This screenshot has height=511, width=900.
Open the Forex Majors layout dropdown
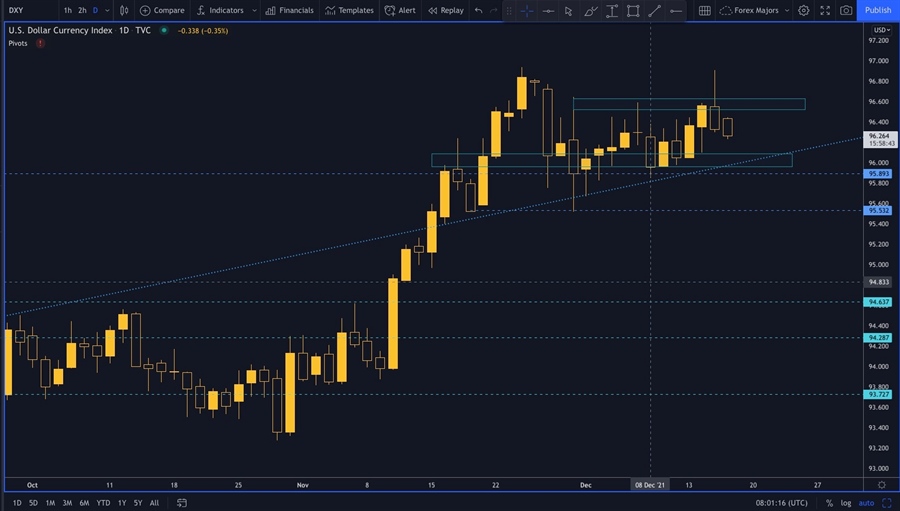click(753, 10)
